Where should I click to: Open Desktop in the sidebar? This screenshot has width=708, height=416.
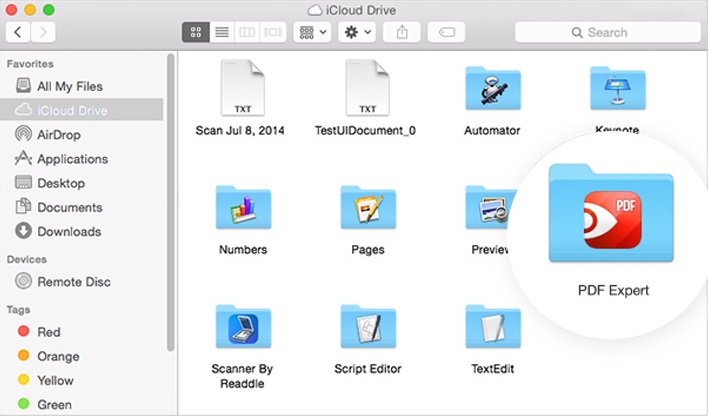tap(81, 183)
